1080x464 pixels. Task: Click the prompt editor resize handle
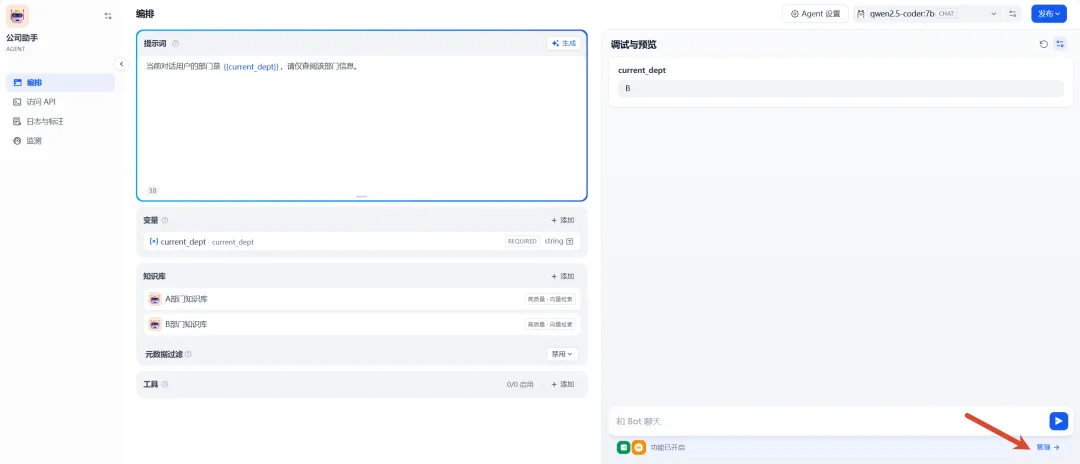pyautogui.click(x=362, y=197)
